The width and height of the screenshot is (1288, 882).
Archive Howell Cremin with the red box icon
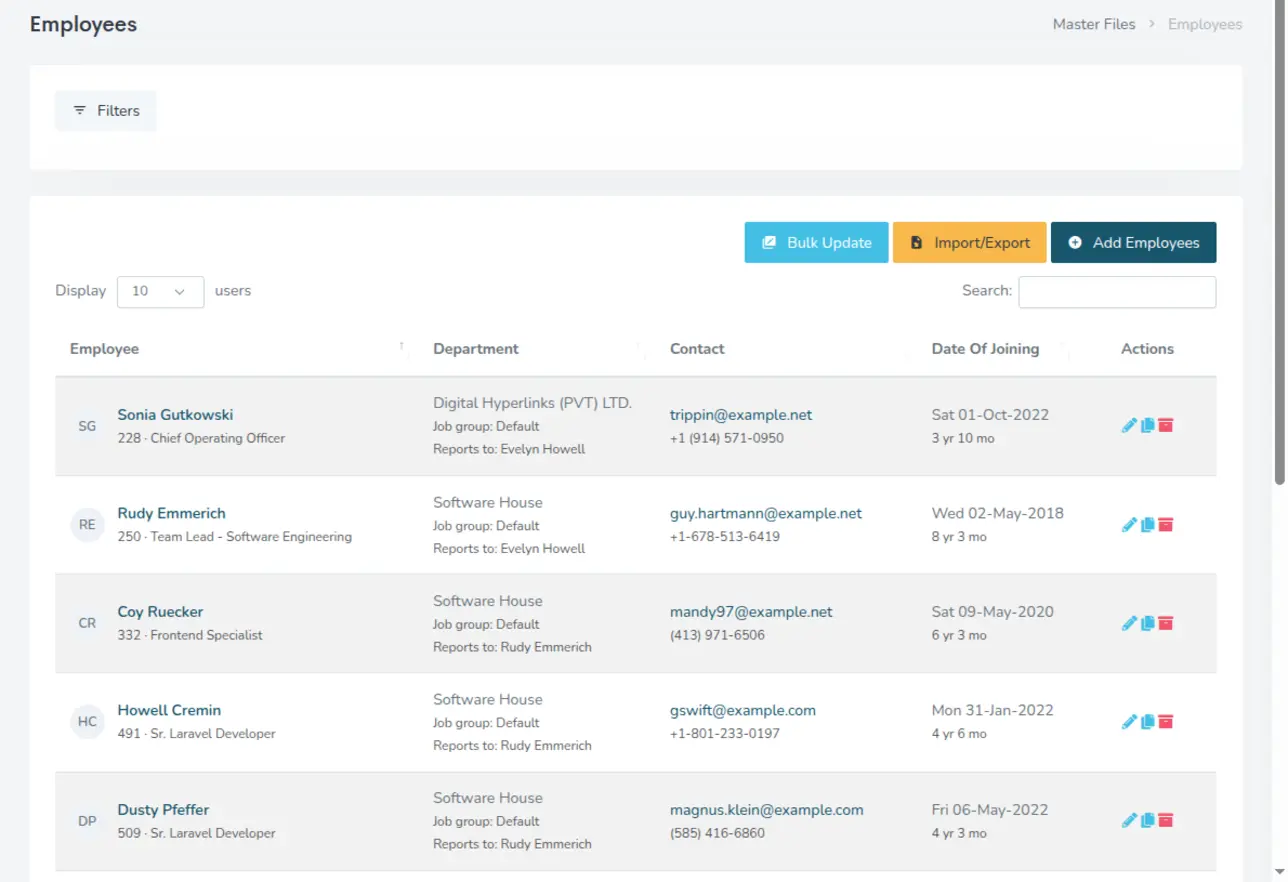(1166, 722)
